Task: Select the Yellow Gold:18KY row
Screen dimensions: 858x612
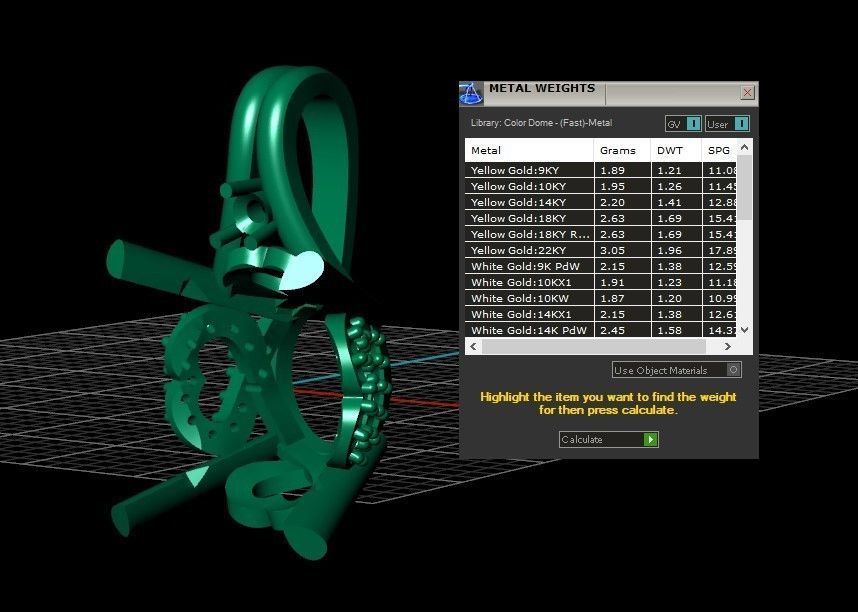Action: tap(601, 218)
